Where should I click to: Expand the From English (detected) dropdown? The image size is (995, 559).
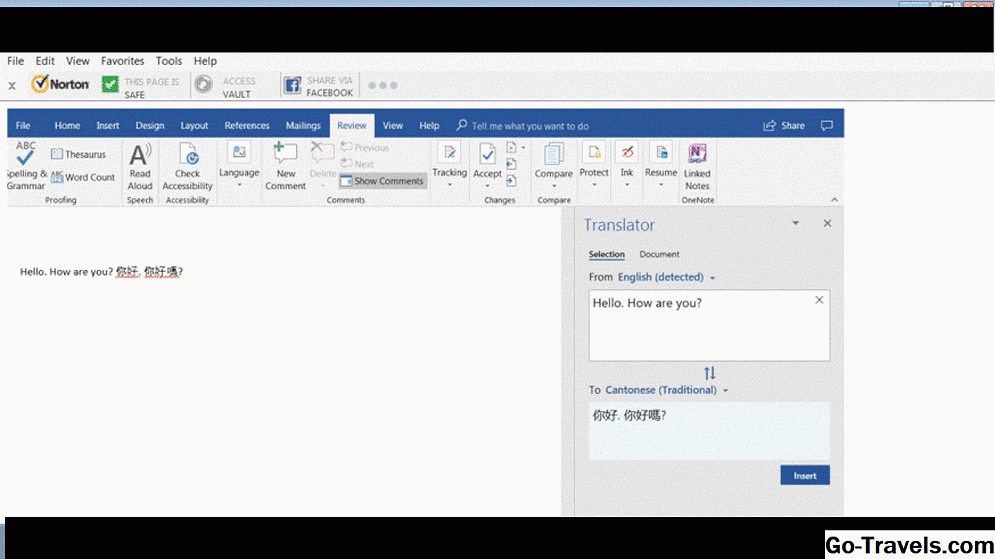666,278
